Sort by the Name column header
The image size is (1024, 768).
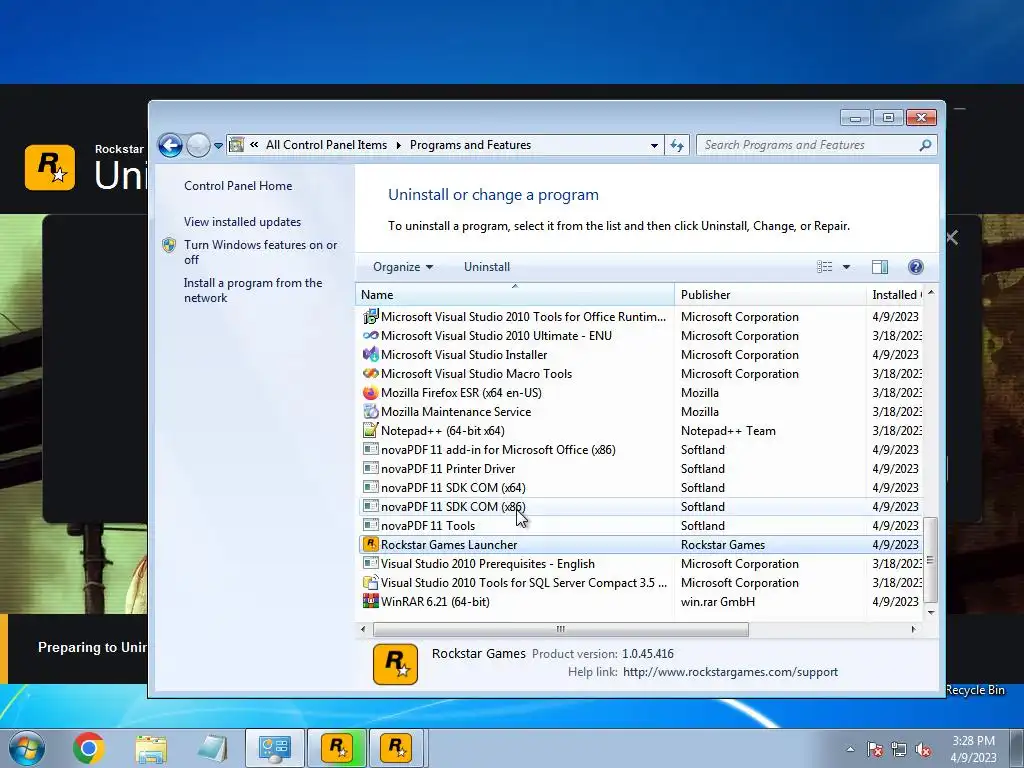coord(515,295)
